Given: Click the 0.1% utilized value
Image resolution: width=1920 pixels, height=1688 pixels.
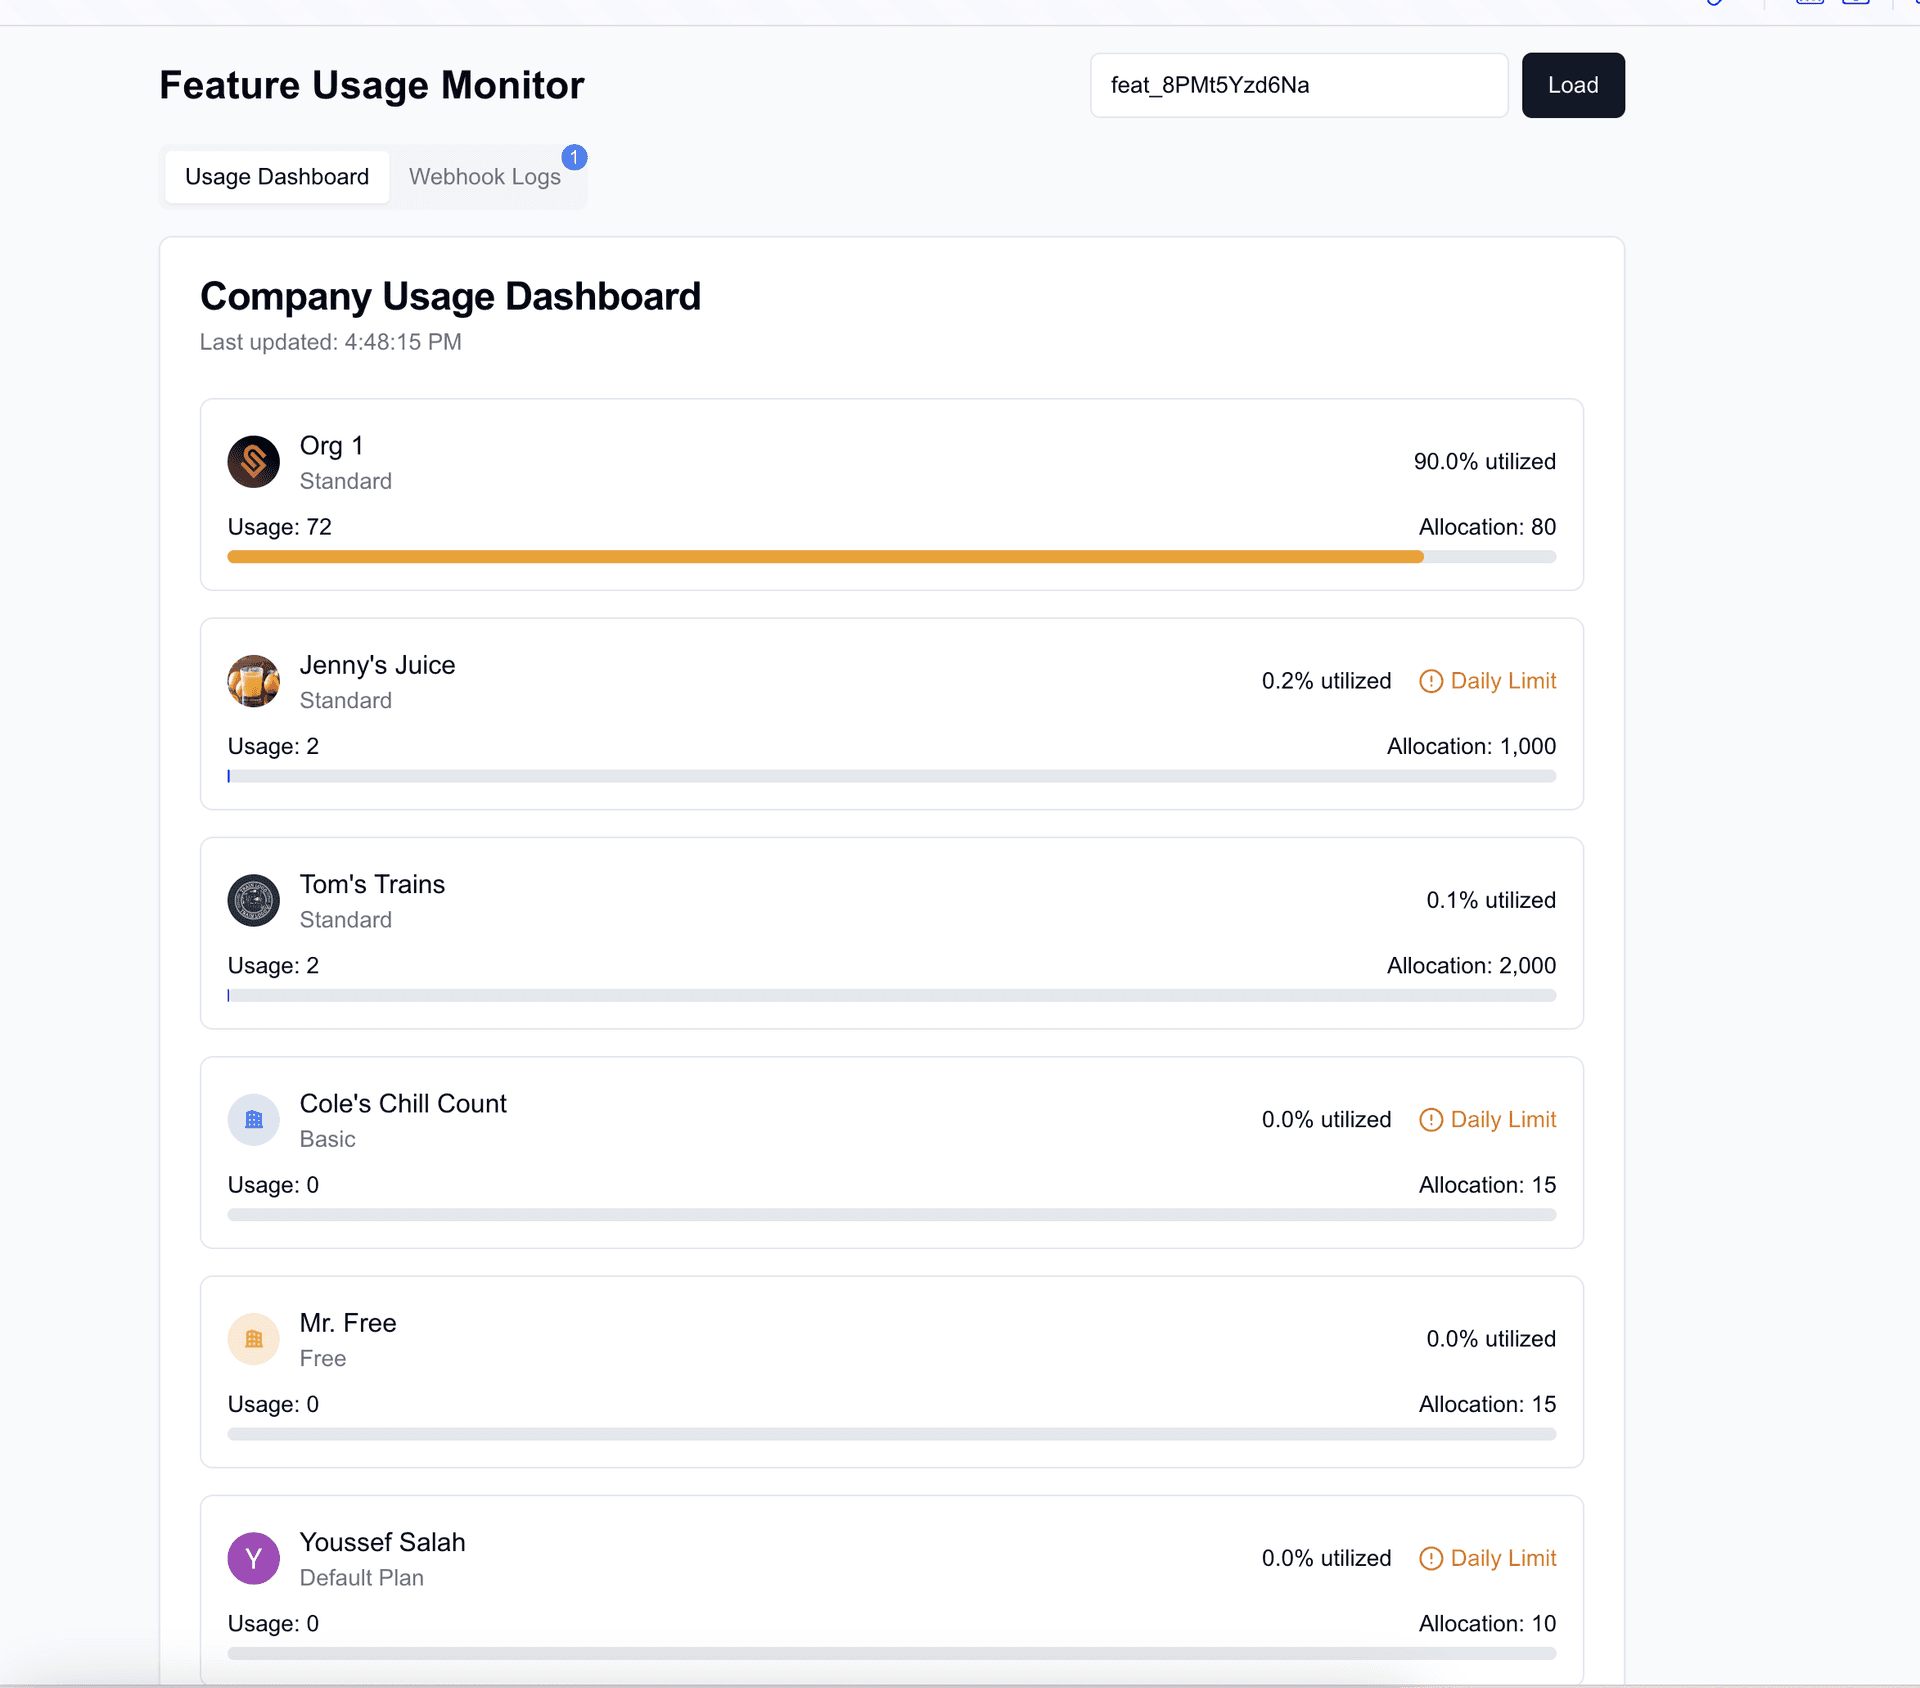Looking at the screenshot, I should [1491, 900].
